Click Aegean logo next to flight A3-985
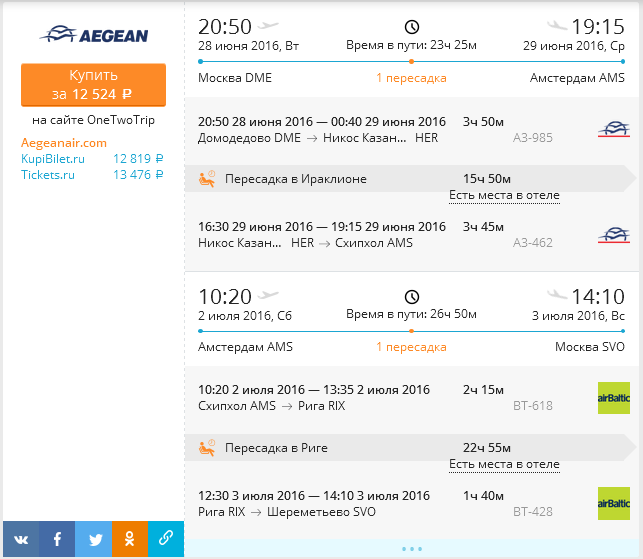 [613, 129]
